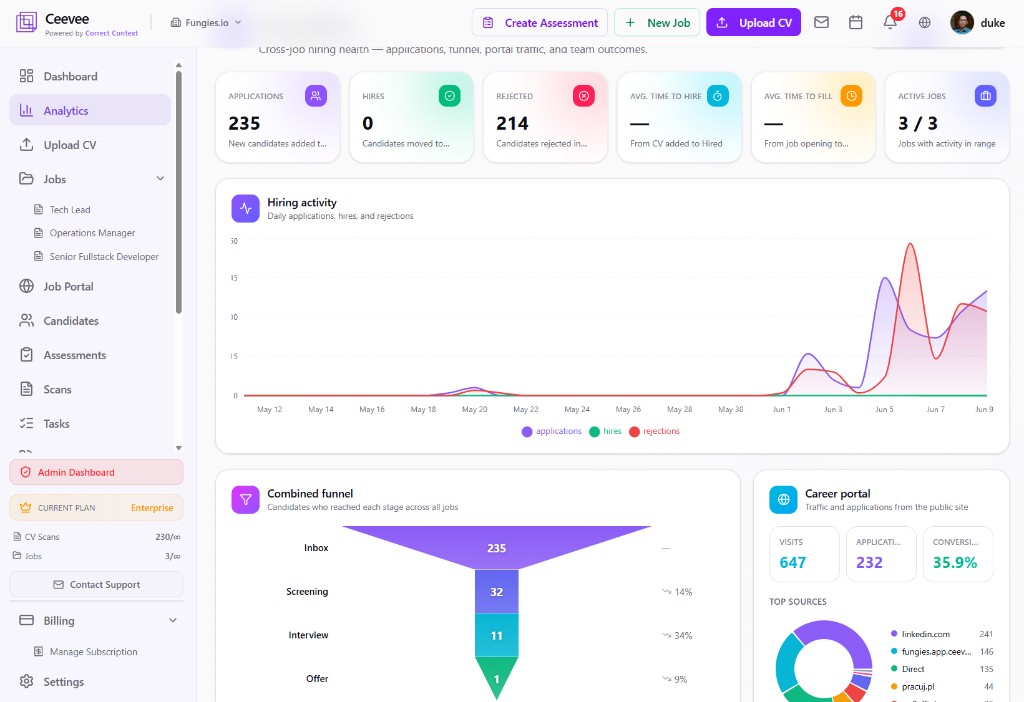Click the Job Portal globe icon in sidebar

pyautogui.click(x=26, y=286)
